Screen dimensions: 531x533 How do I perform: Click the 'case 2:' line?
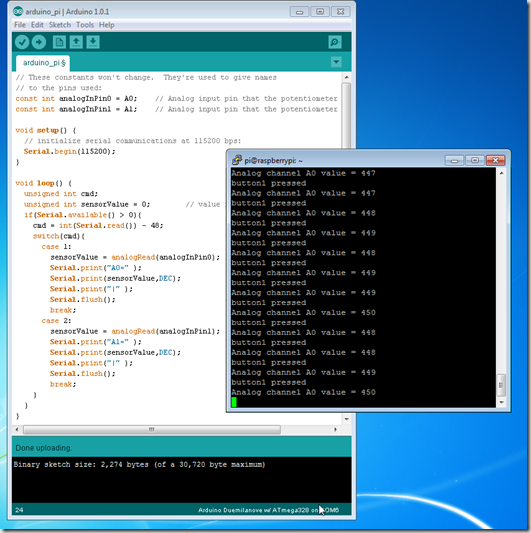coord(56,321)
